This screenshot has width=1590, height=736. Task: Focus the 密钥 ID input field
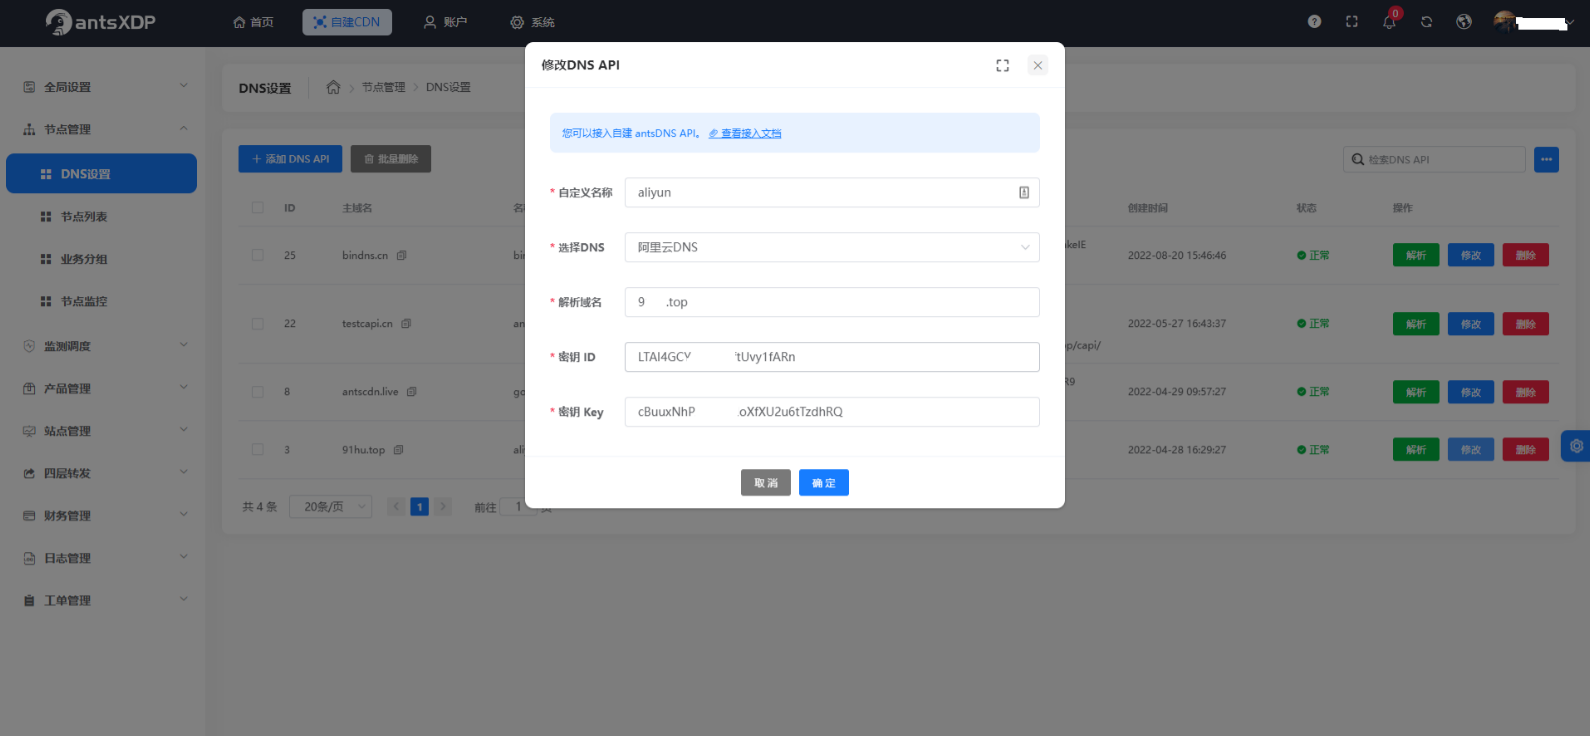832,357
